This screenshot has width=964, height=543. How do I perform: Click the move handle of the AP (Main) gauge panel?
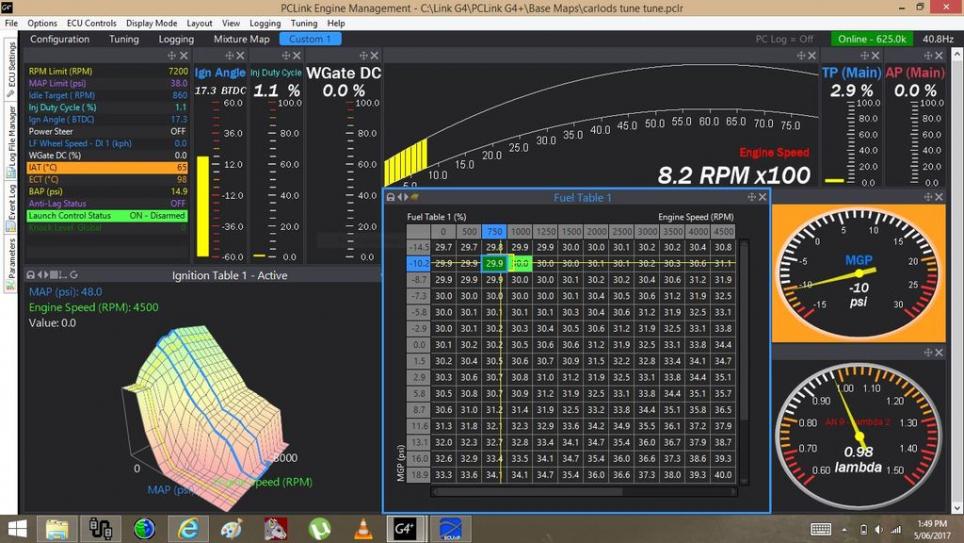tap(928, 56)
